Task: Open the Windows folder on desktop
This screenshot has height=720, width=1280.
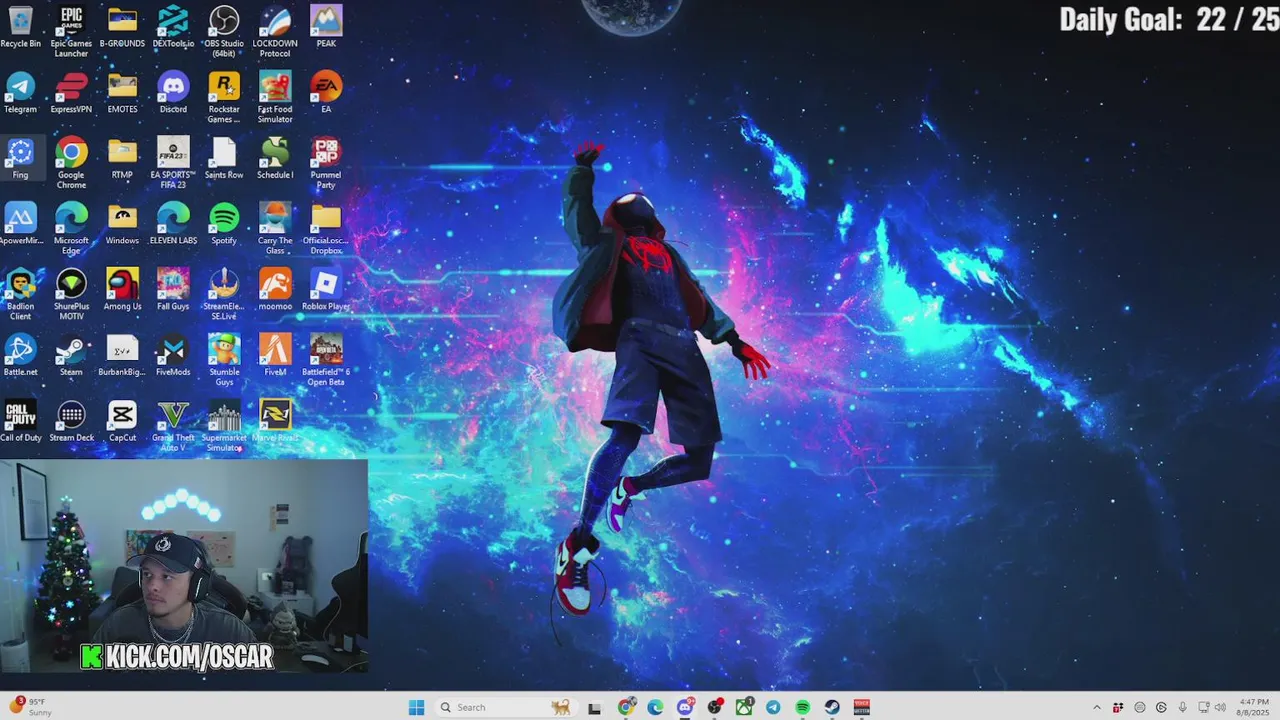Action: click(122, 224)
